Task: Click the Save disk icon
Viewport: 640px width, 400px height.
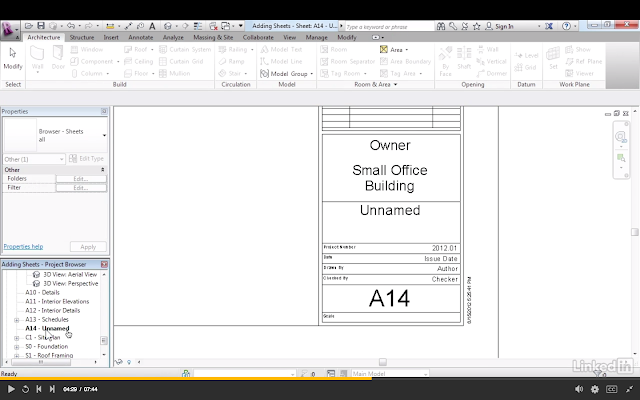Action: [x=41, y=26]
